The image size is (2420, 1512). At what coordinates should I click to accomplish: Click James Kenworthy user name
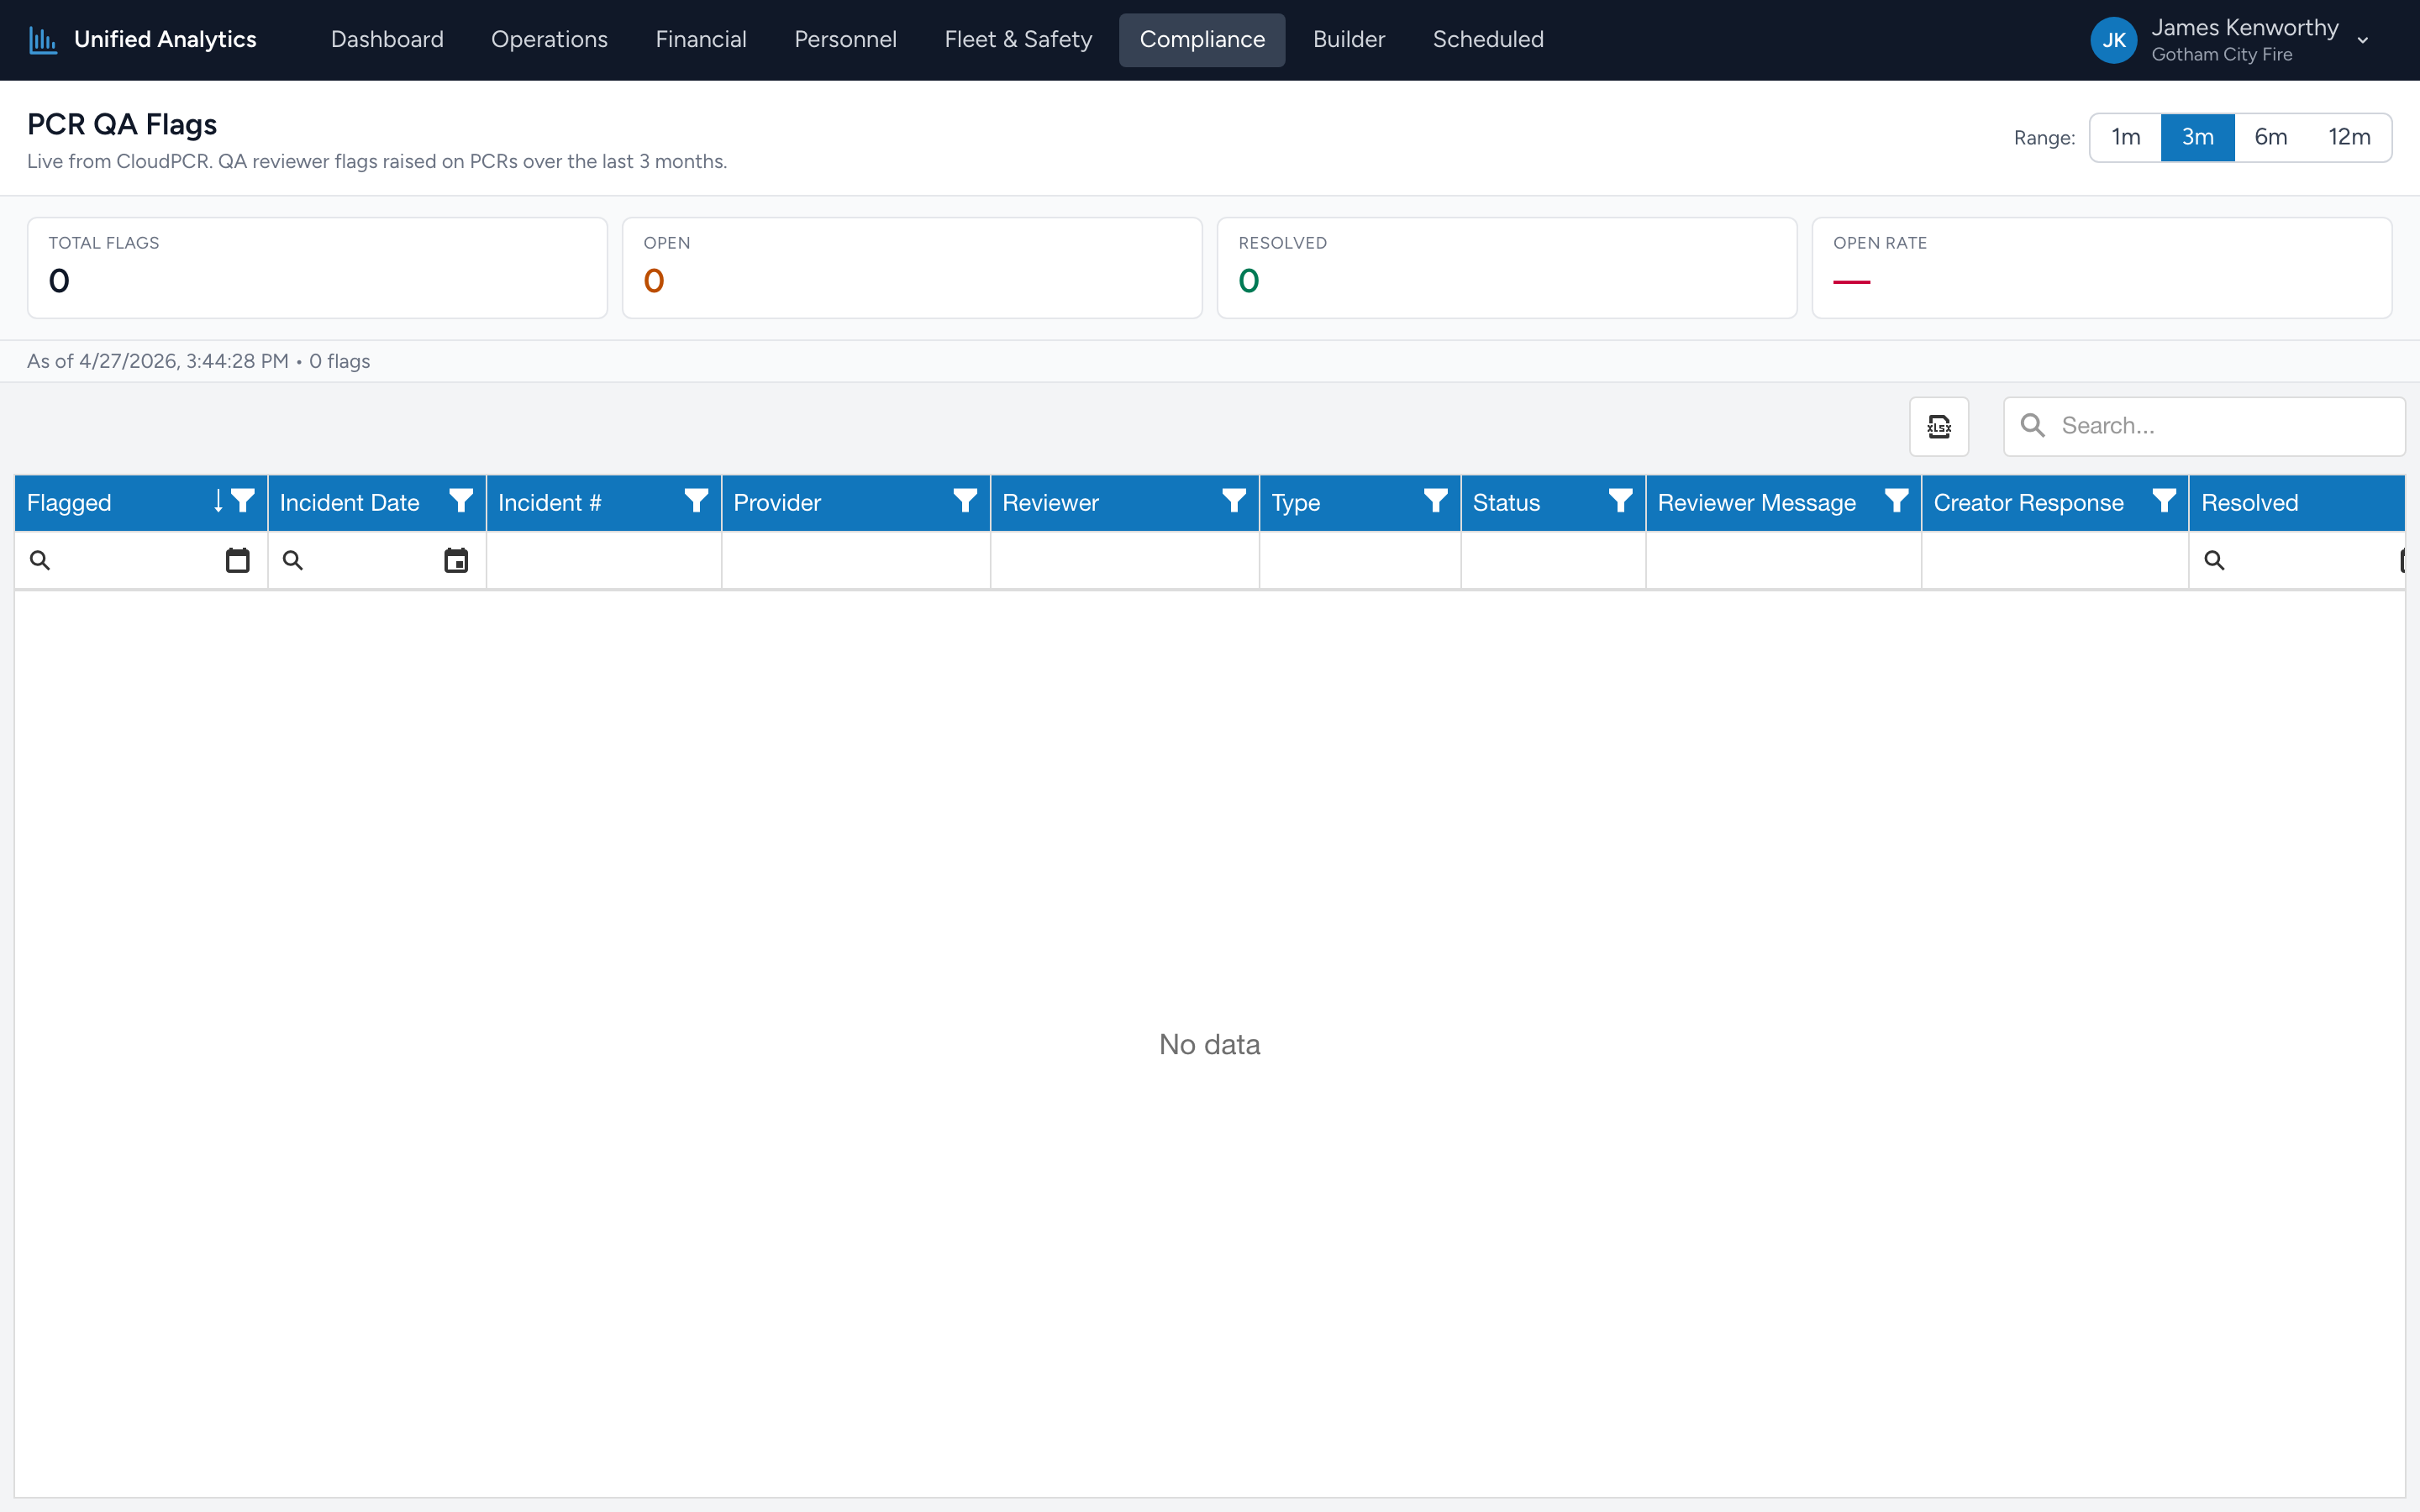coord(2245,28)
